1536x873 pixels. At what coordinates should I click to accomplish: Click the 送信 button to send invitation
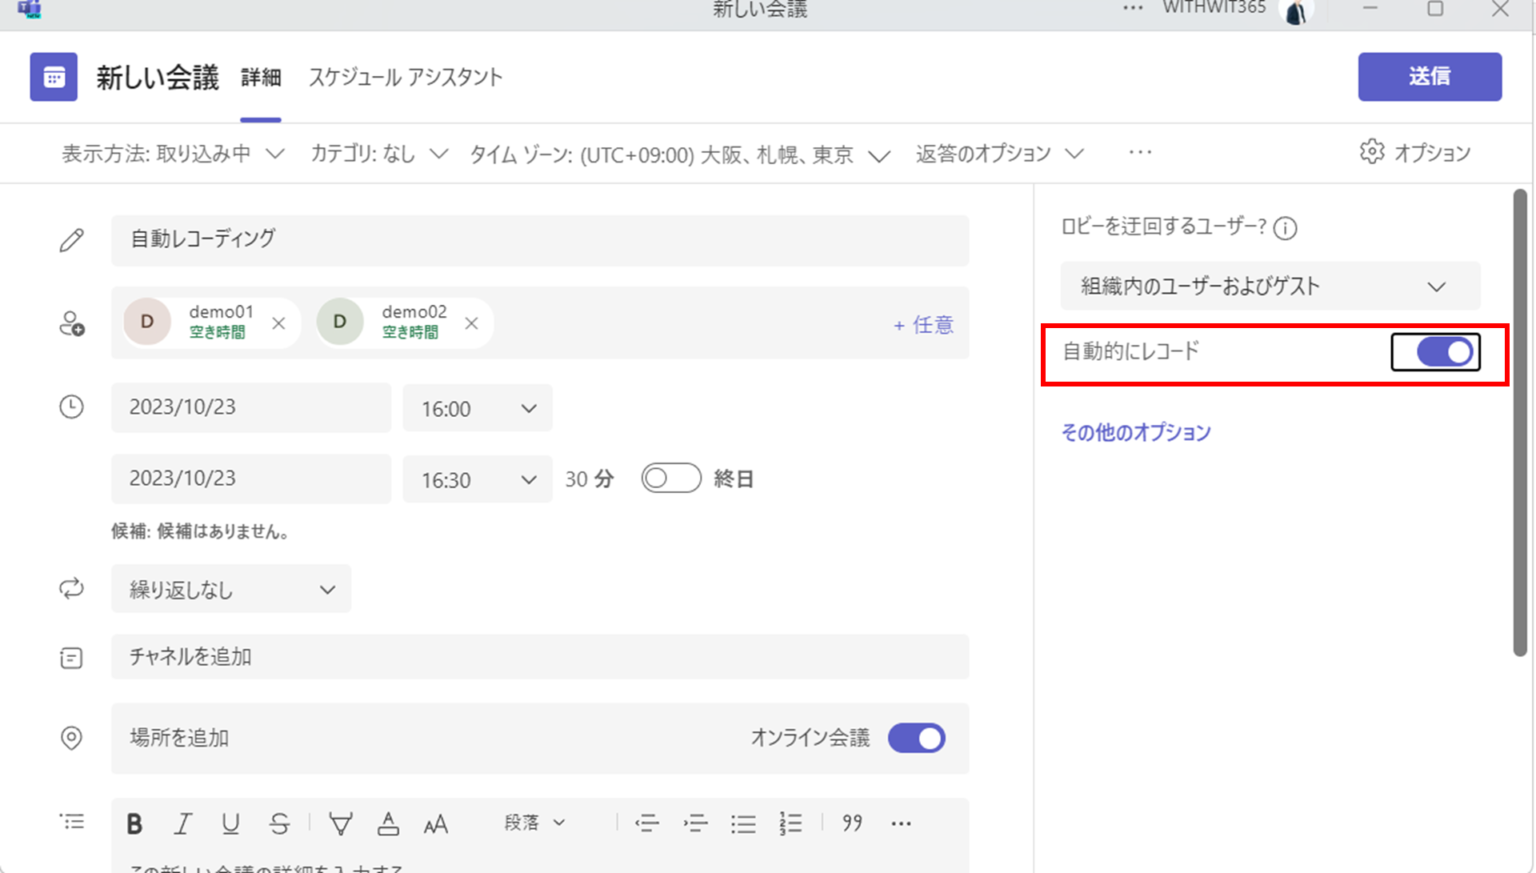1429,77
